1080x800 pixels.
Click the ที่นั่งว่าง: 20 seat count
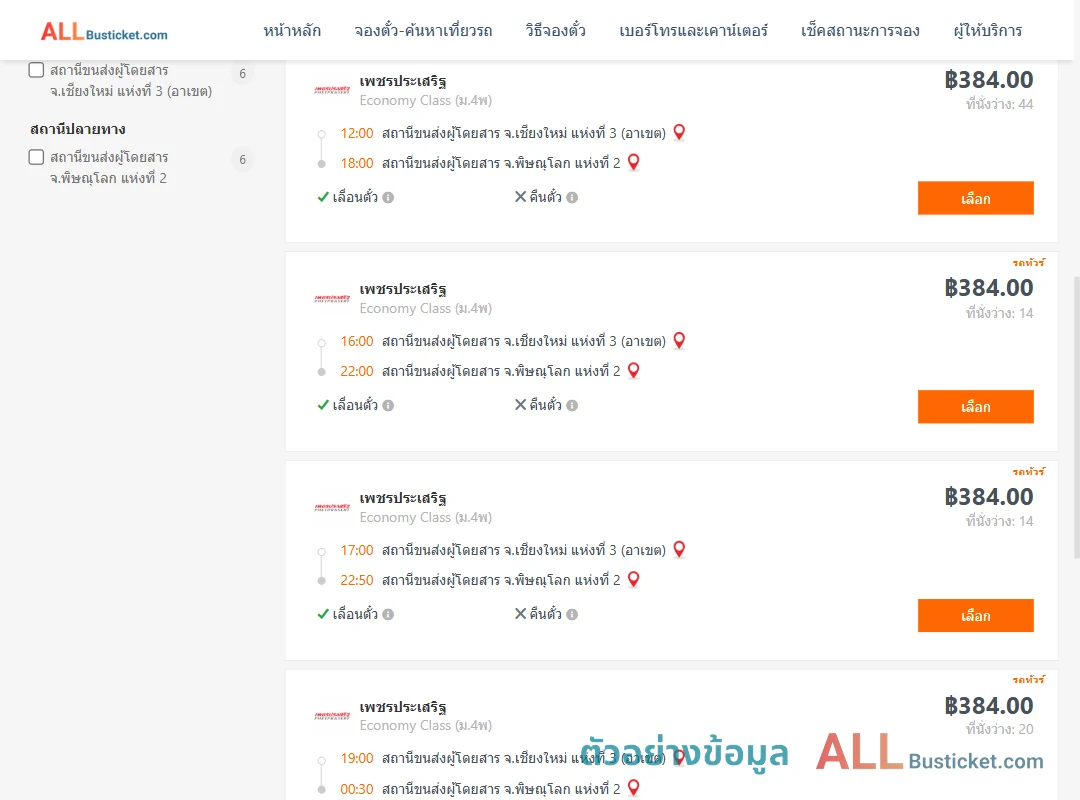point(999,729)
